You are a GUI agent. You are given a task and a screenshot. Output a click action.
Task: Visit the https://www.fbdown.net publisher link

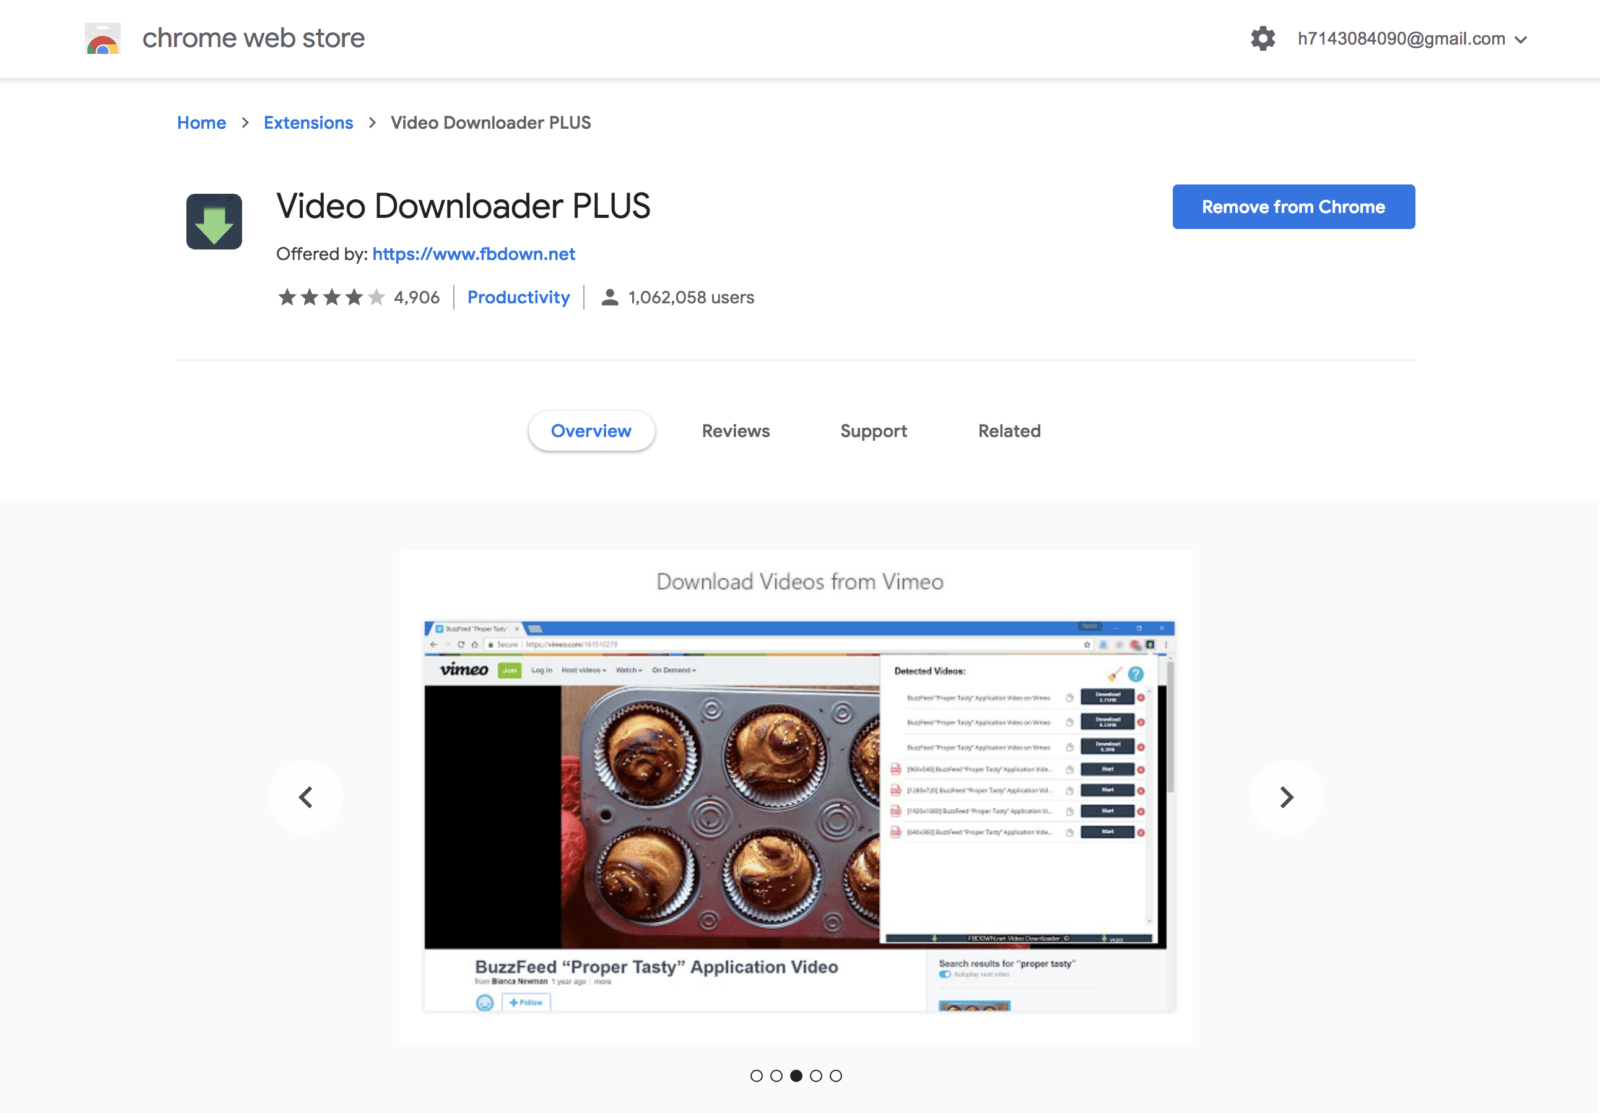pyautogui.click(x=474, y=254)
